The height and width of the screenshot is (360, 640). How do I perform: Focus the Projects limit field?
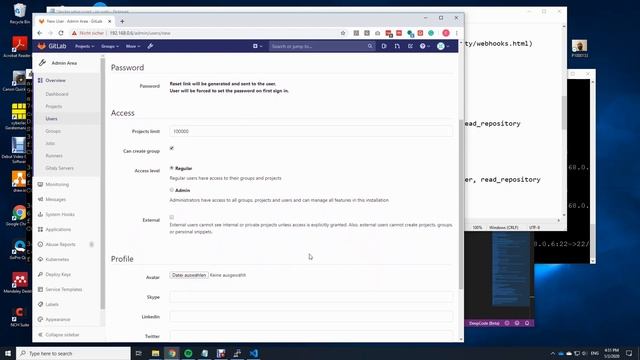311,131
